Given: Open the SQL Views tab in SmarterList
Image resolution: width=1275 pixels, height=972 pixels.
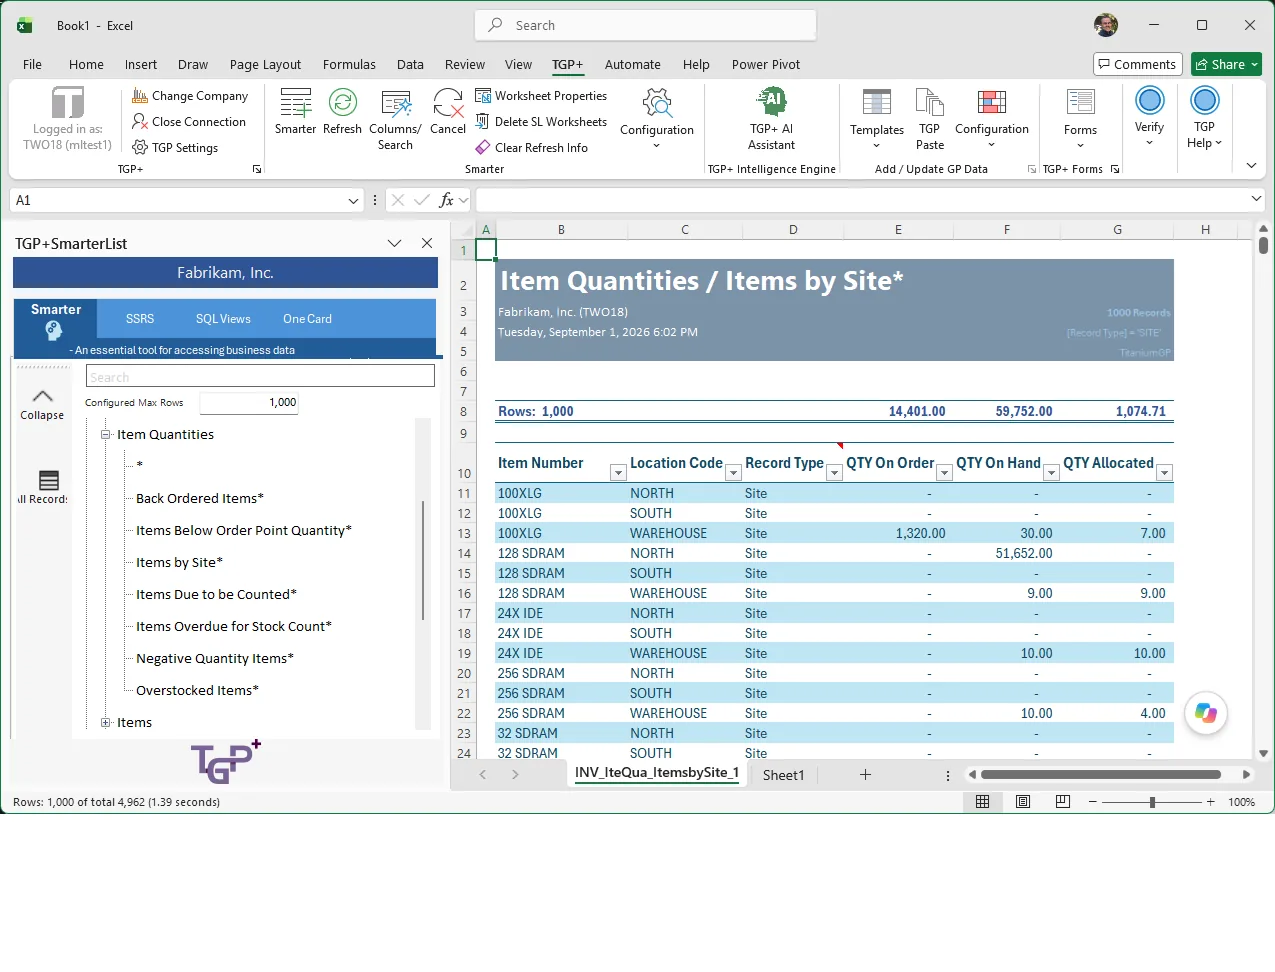Looking at the screenshot, I should pyautogui.click(x=223, y=319).
